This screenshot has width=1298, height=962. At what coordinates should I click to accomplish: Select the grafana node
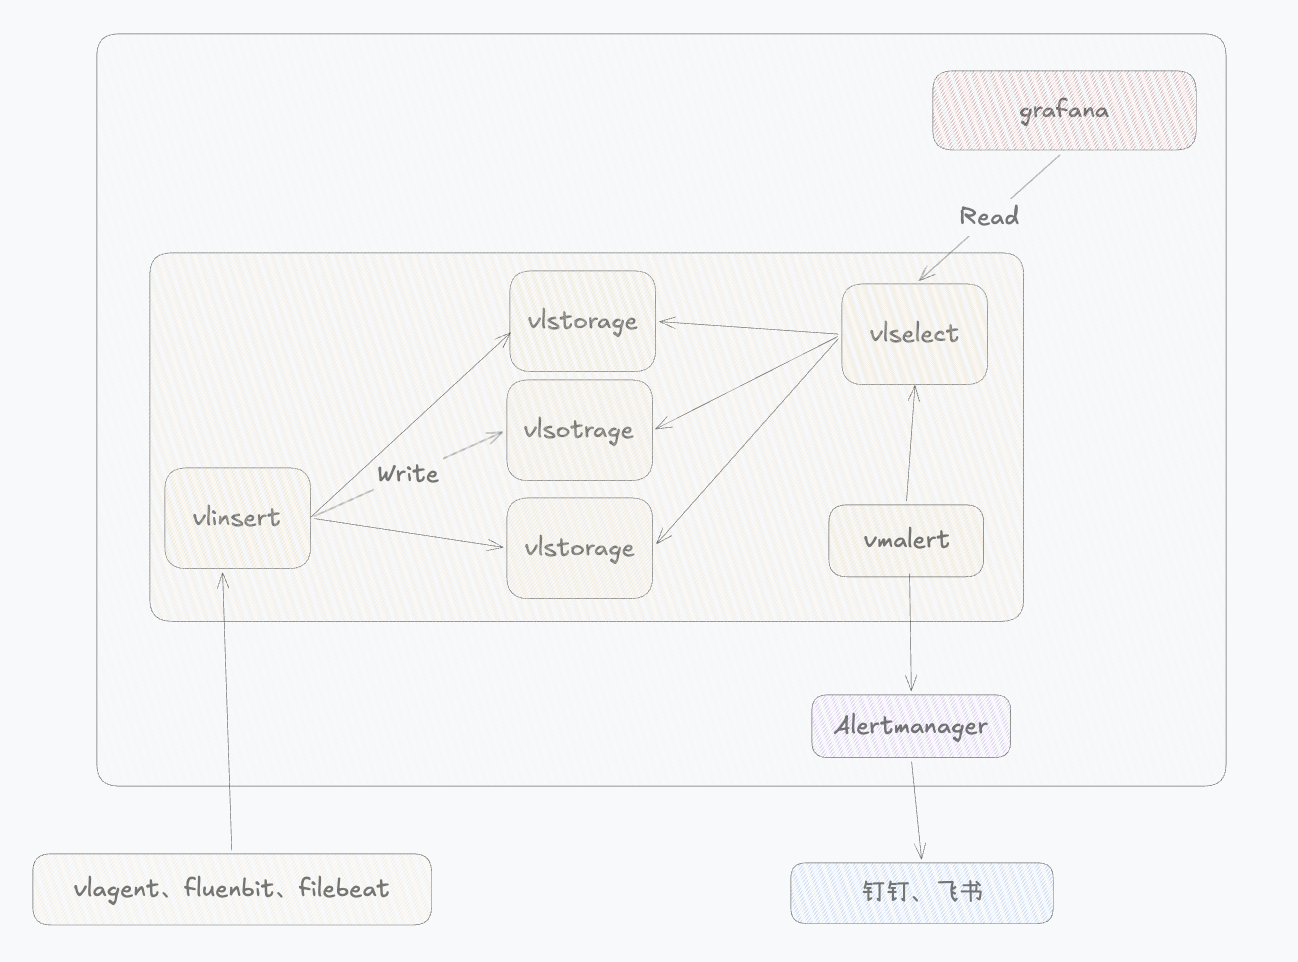pyautogui.click(x=1064, y=110)
